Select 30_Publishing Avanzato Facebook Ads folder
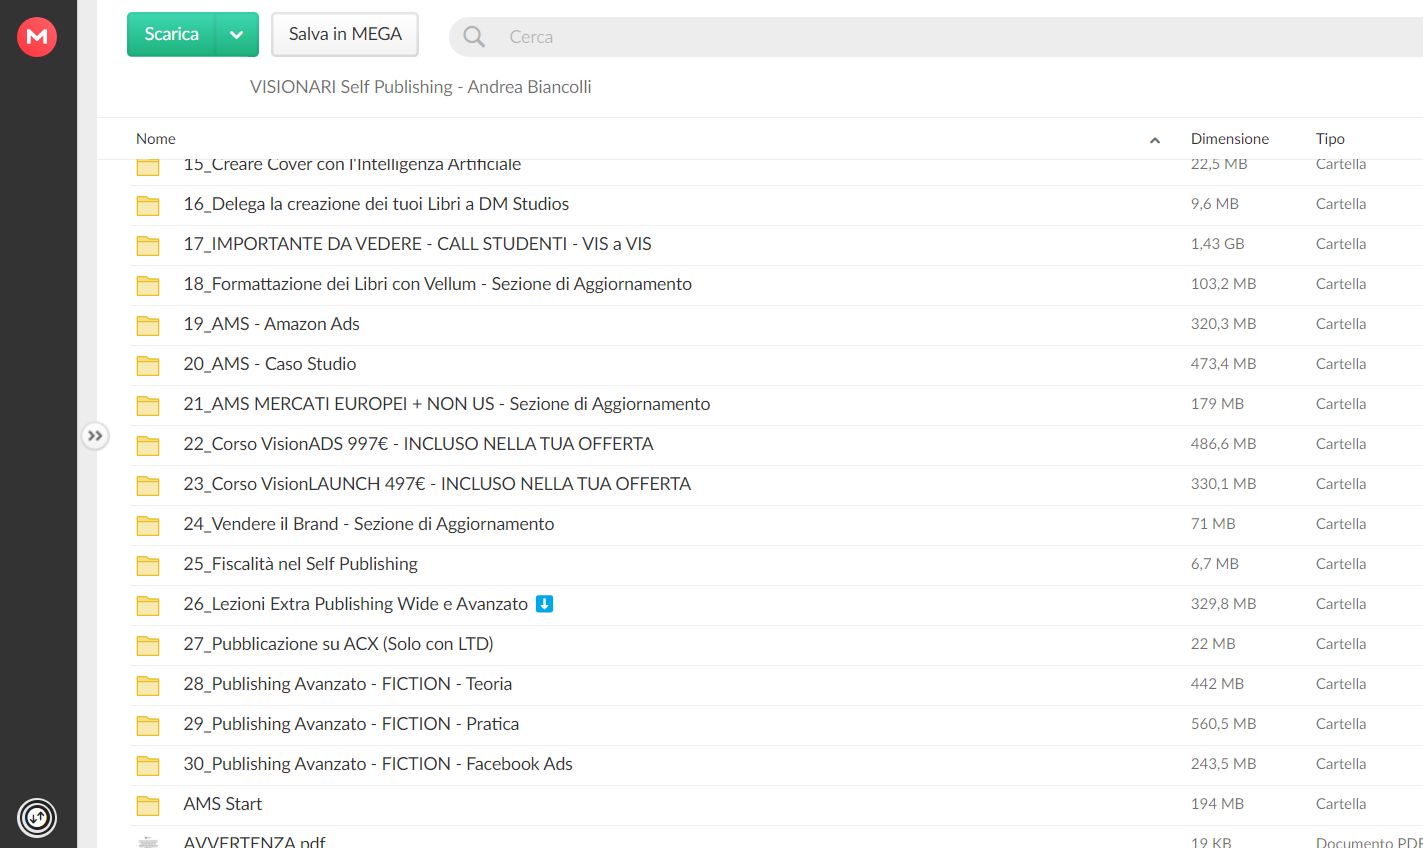The width and height of the screenshot is (1423, 848). [776, 765]
